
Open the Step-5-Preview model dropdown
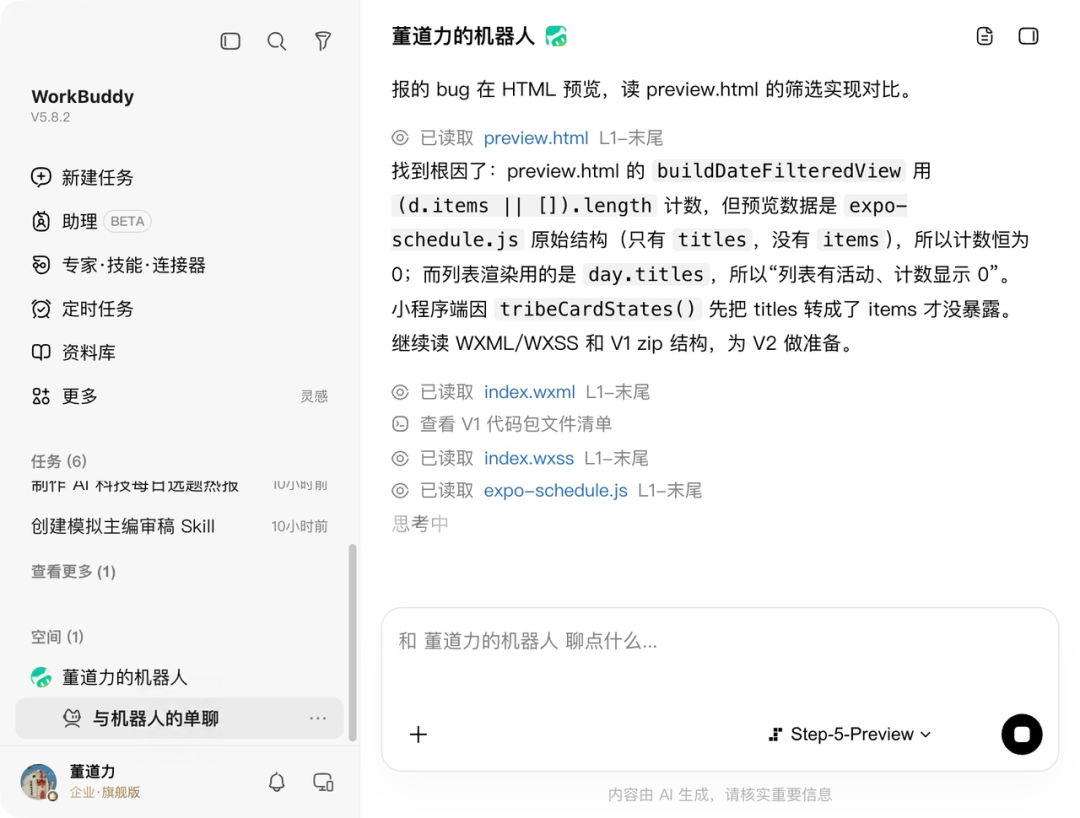(850, 735)
